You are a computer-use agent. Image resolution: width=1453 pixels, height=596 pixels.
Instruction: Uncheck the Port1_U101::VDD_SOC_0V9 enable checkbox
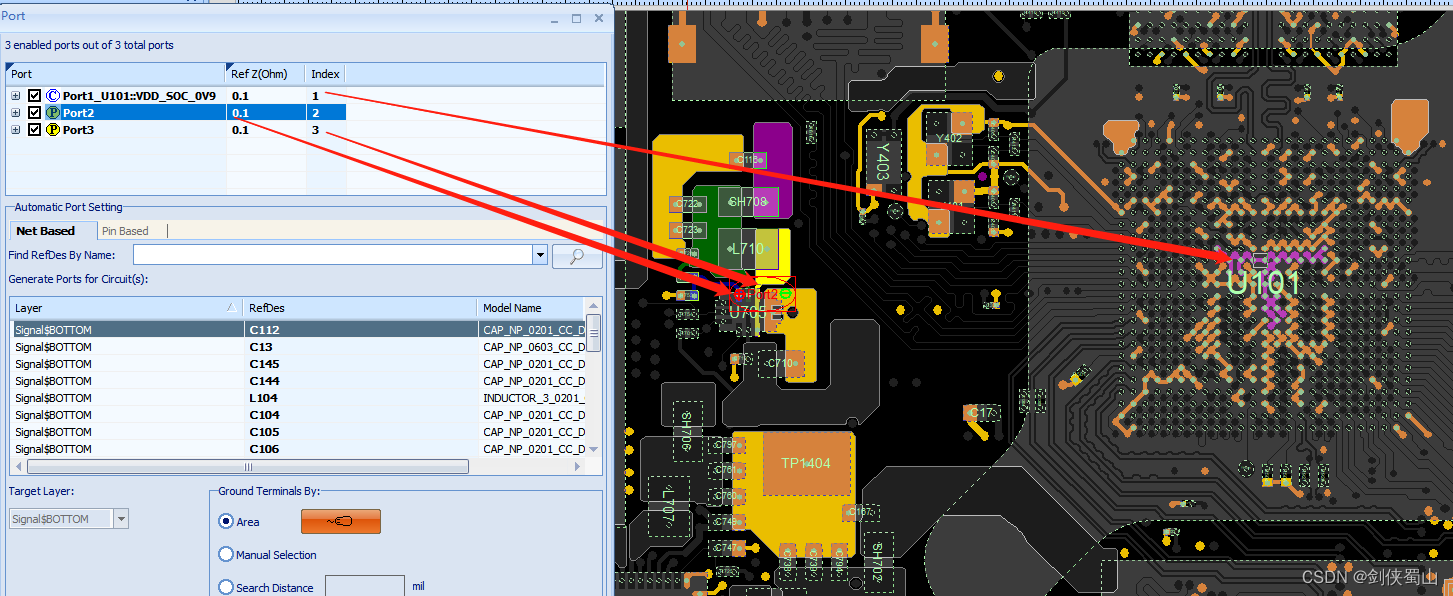pos(35,95)
